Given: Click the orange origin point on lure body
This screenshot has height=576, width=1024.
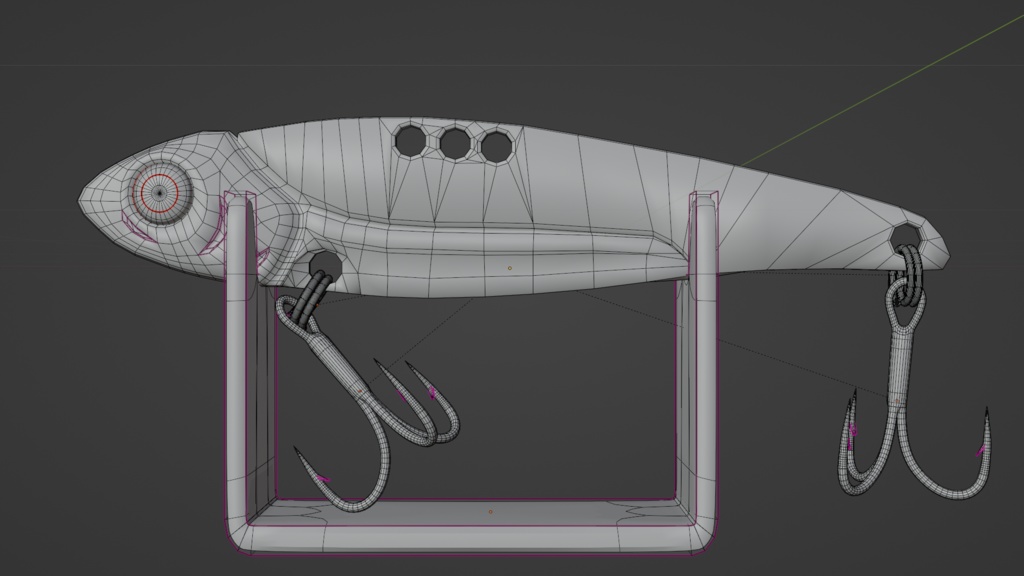Looking at the screenshot, I should point(509,268).
